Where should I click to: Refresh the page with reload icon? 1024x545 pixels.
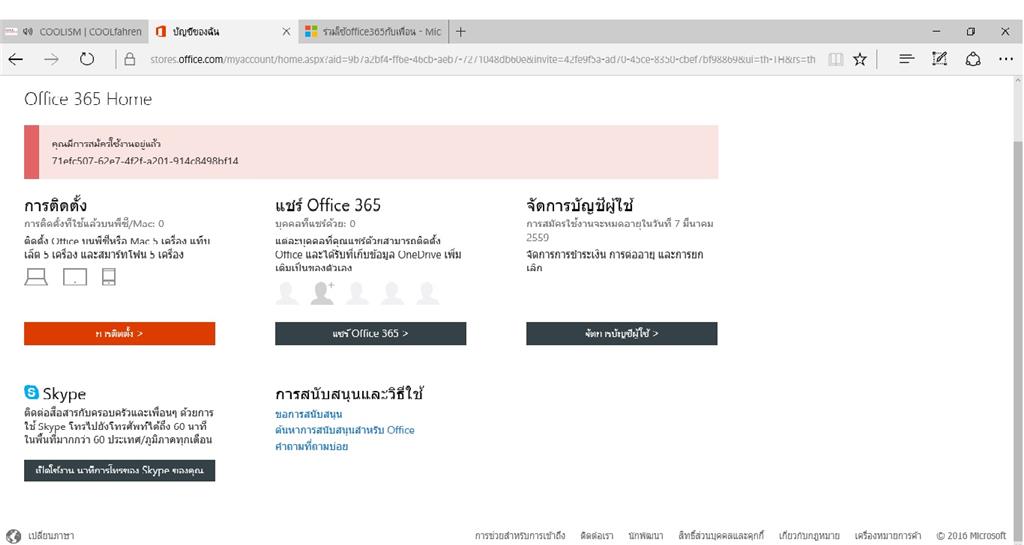[x=87, y=59]
